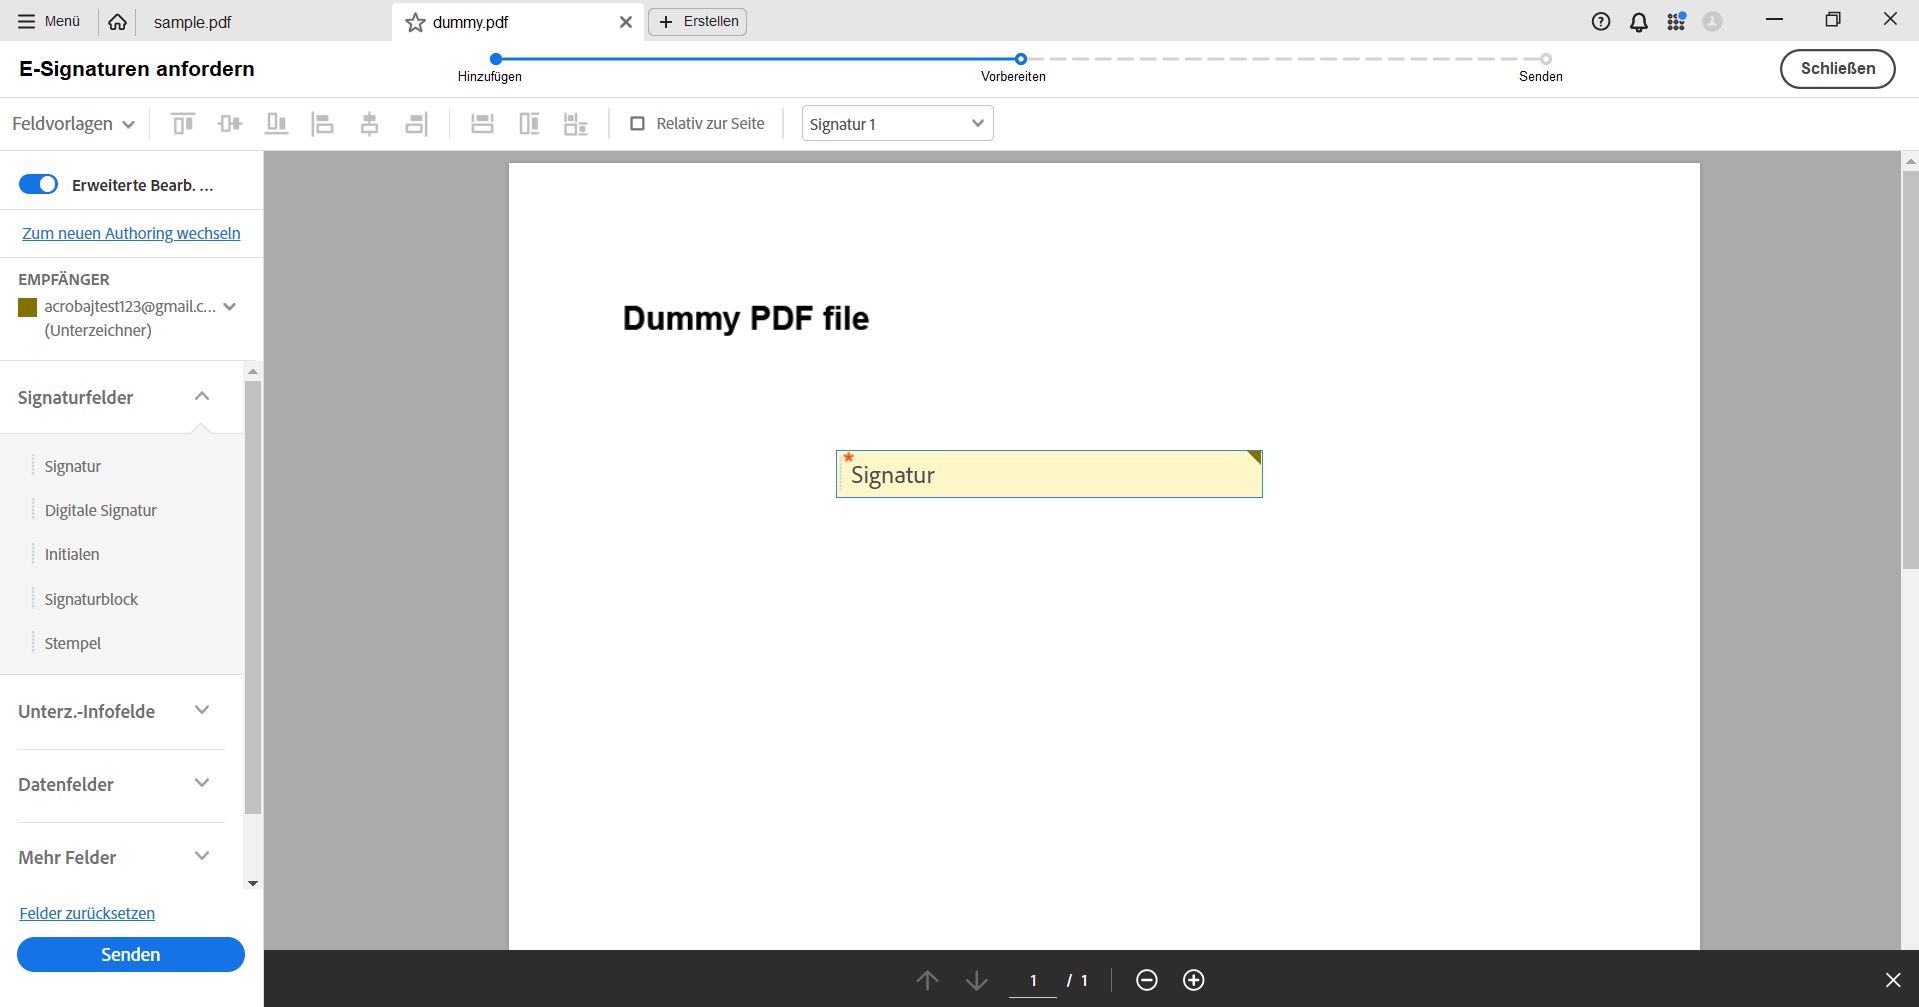Select the Signatur field type in sidebar
1919x1007 pixels.
(73, 466)
